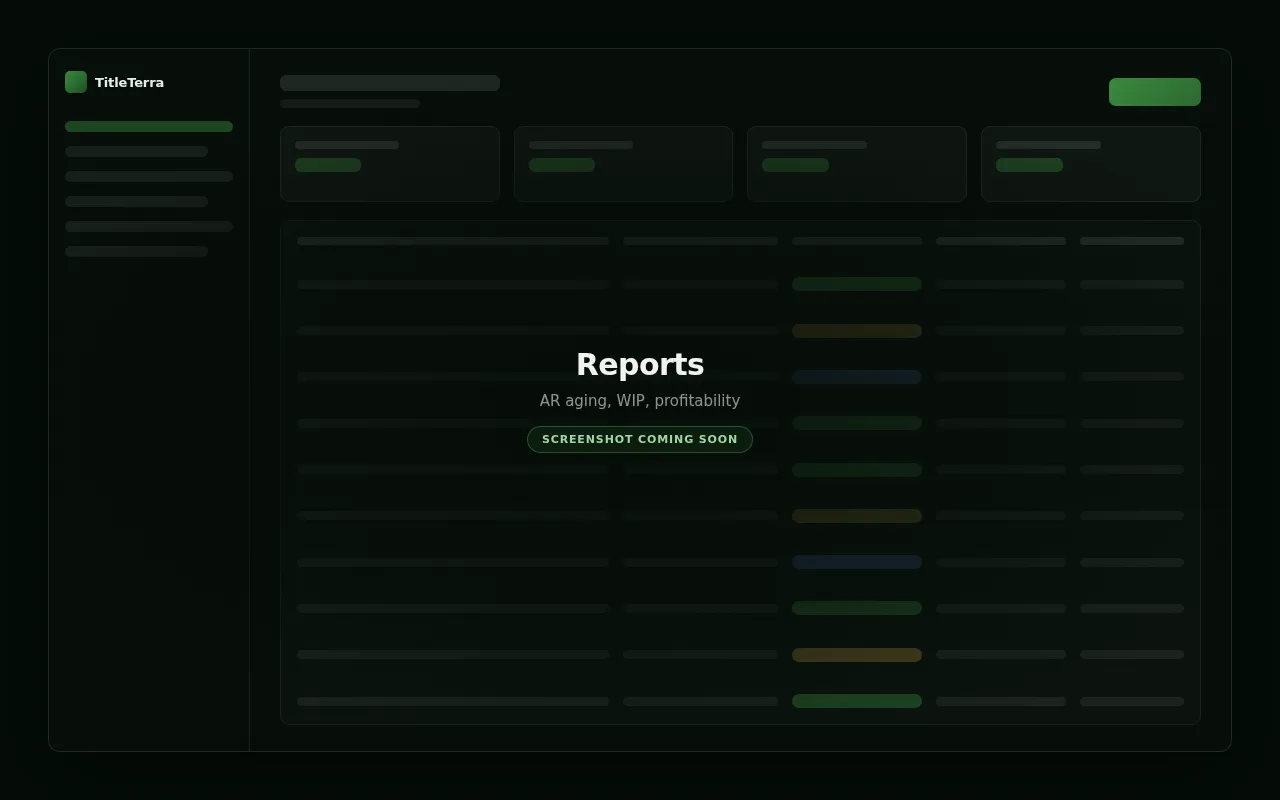Viewport: 1280px width, 800px height.
Task: Select the highlighted green sidebar item
Action: point(149,127)
